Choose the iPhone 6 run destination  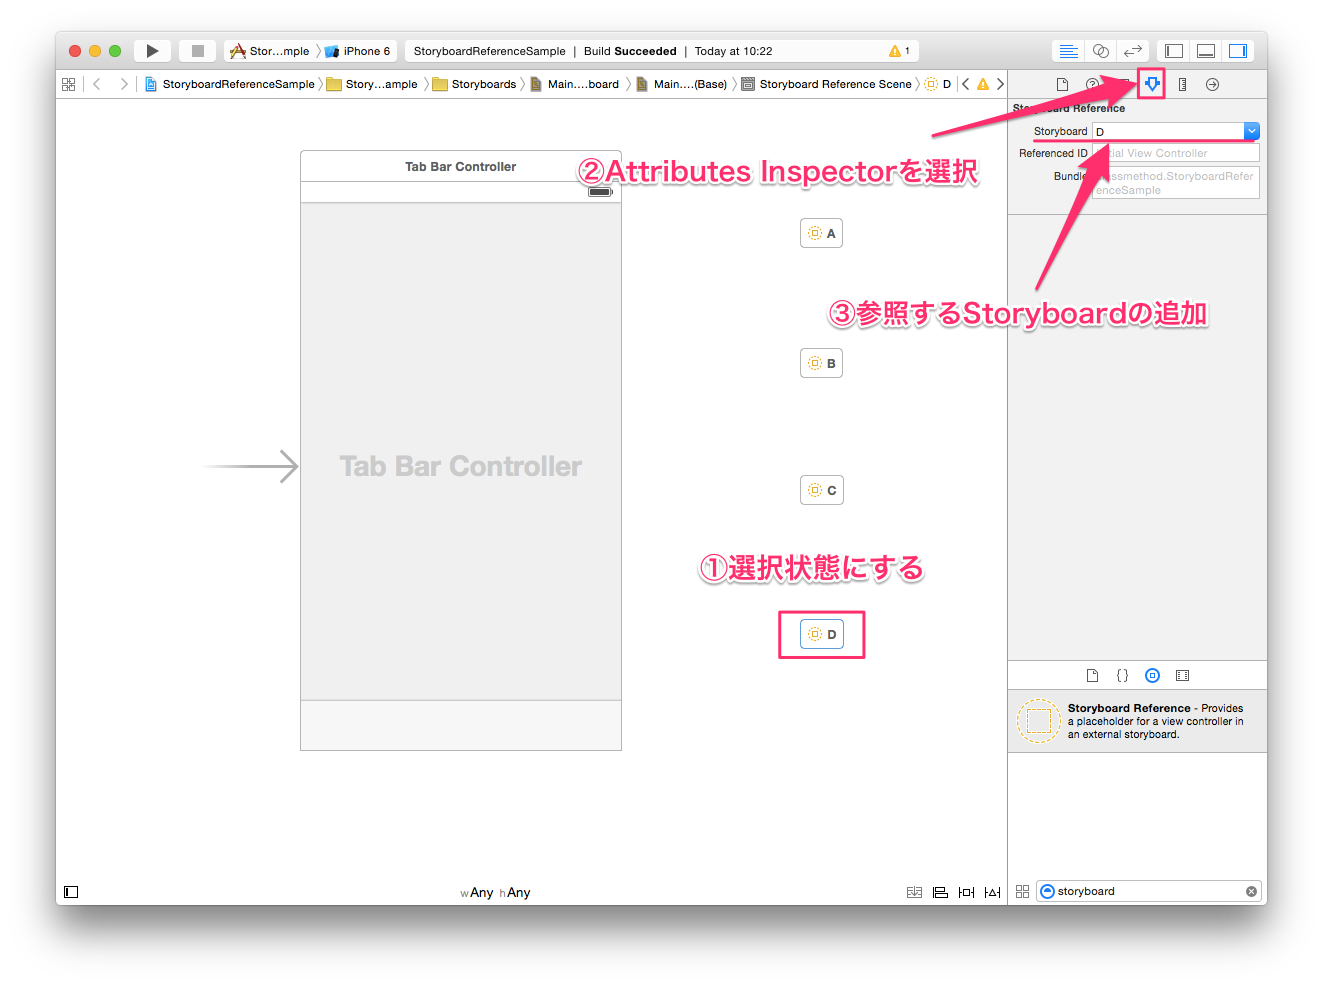(x=358, y=51)
